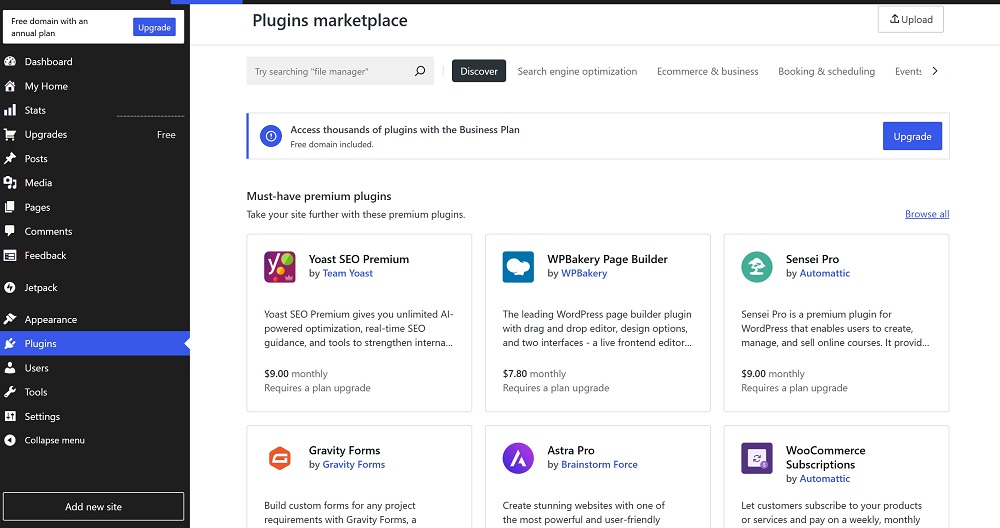Click the info icon in Business Plan banner
This screenshot has height=528, width=1000.
[271, 136]
